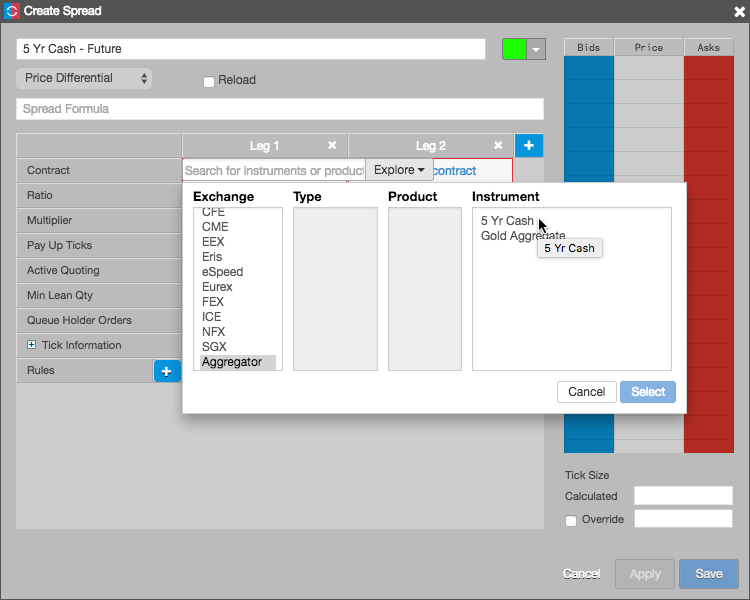Click the Leg 1 column header
The width and height of the screenshot is (750, 600).
click(264, 145)
